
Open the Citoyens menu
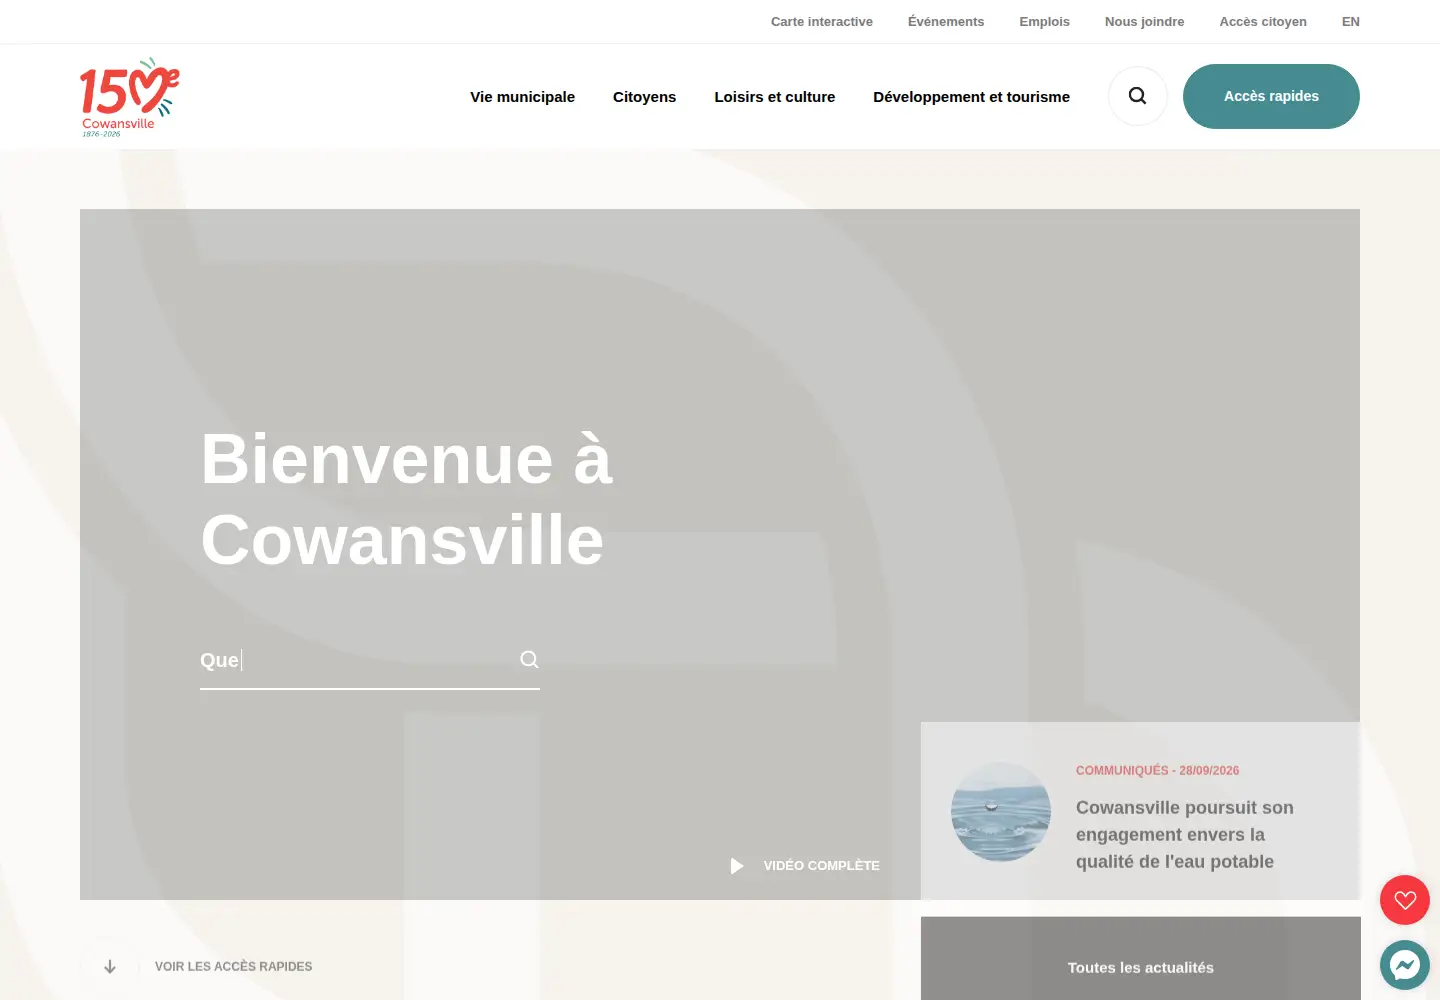click(x=644, y=97)
